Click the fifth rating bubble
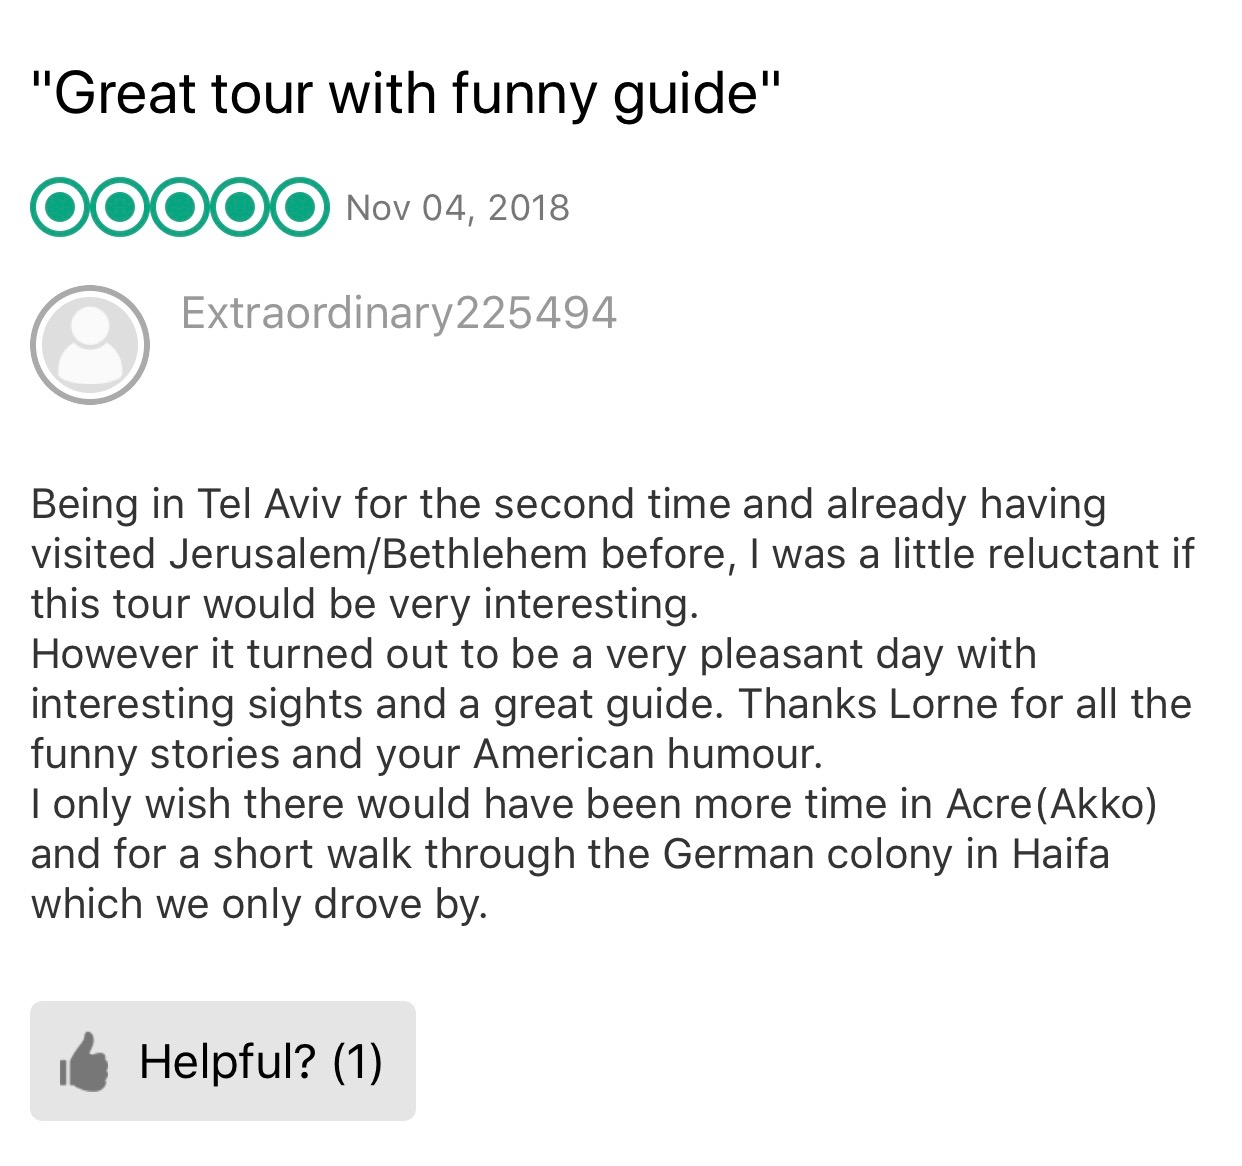The width and height of the screenshot is (1242, 1166). click(x=299, y=208)
